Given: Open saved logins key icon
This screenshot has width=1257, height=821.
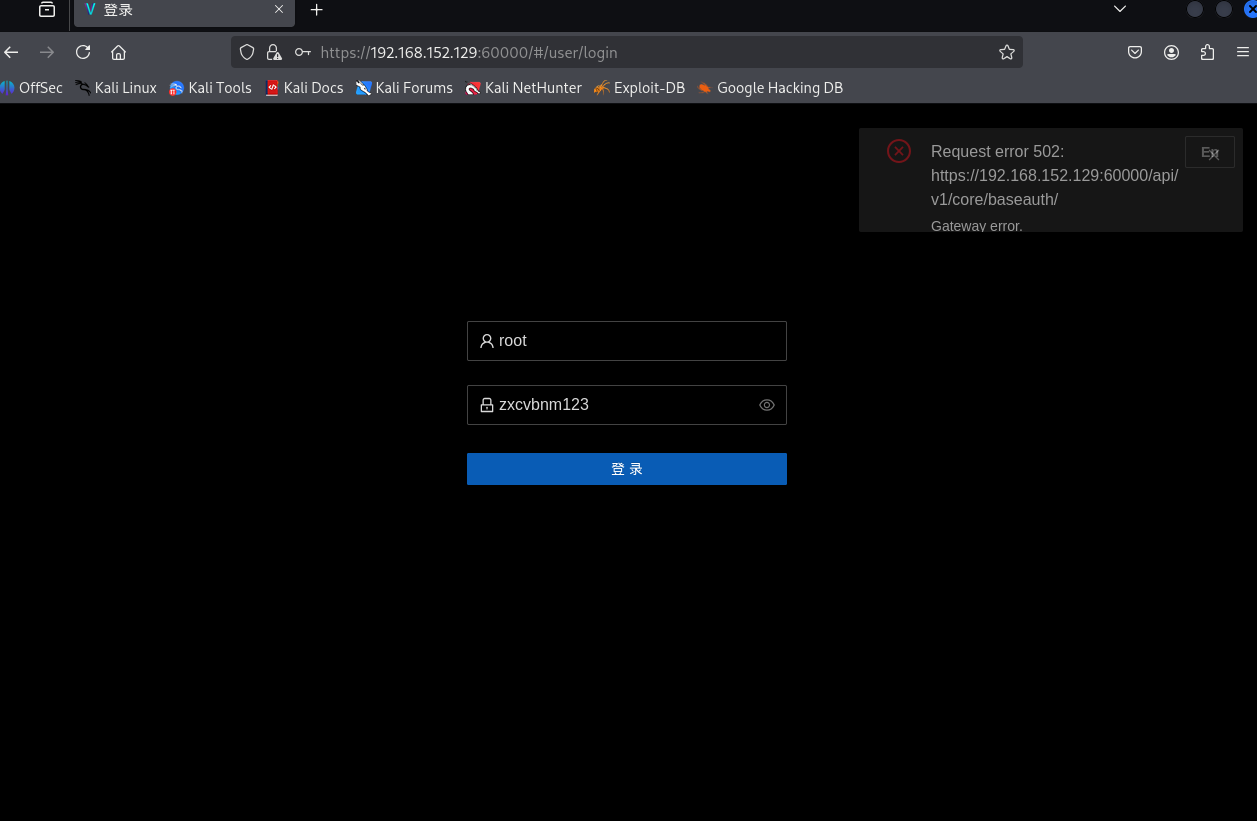Looking at the screenshot, I should (302, 52).
